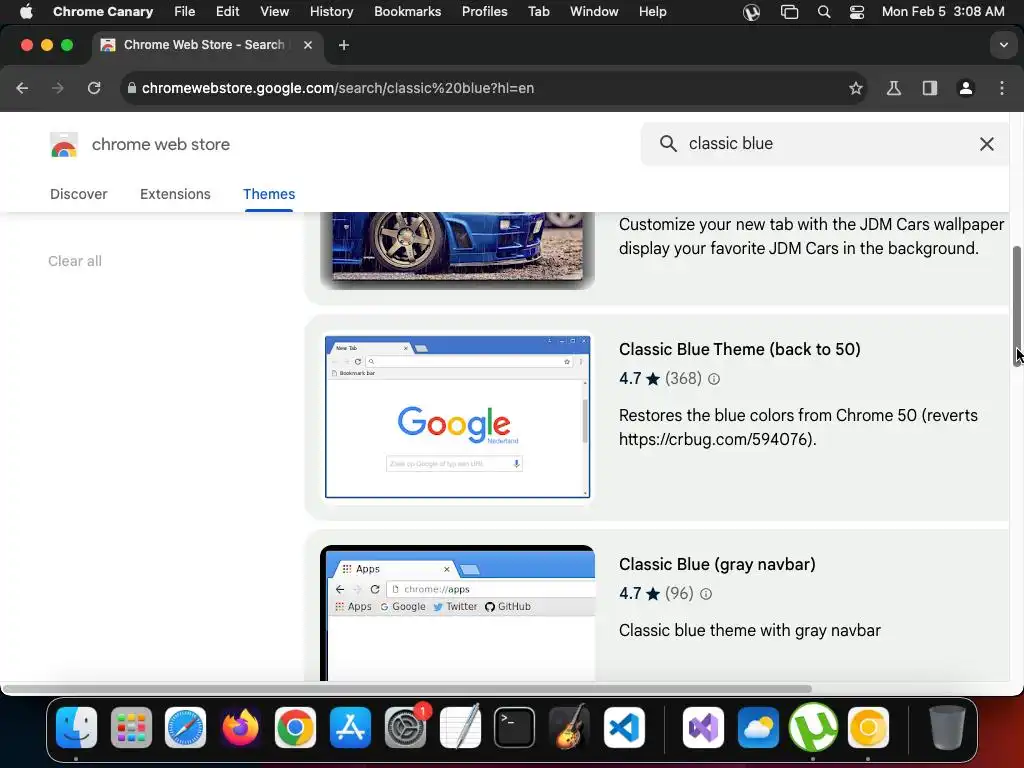Click the Clear all filters link
This screenshot has height=768, width=1024.
pyautogui.click(x=75, y=261)
